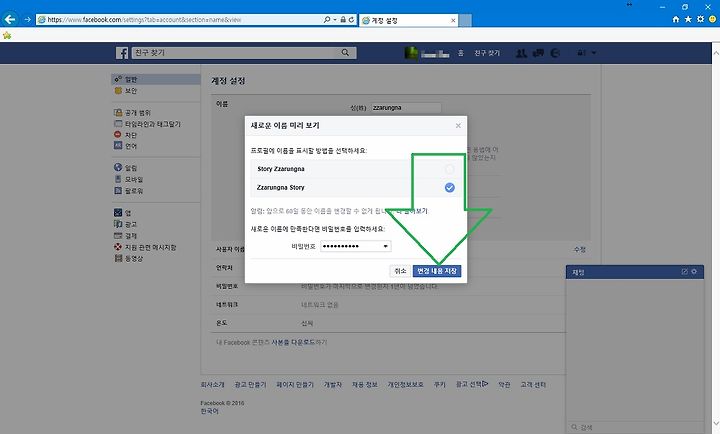Open the 팔로워 (Followers) sidebar item
720x434 pixels.
129,191
